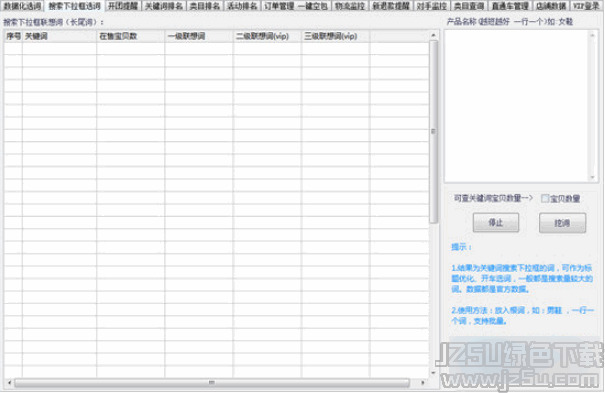Select the 一键空包 tab
The width and height of the screenshot is (605, 393).
tap(313, 6)
